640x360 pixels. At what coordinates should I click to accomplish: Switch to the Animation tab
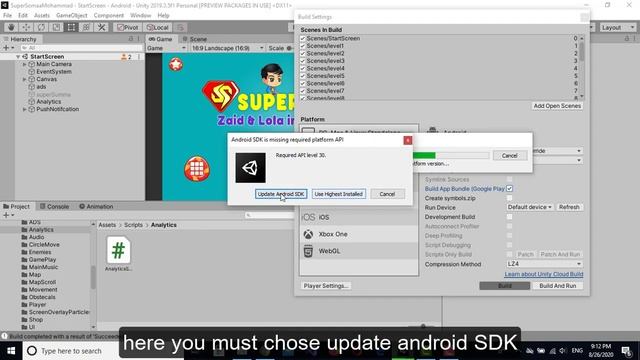[96, 207]
